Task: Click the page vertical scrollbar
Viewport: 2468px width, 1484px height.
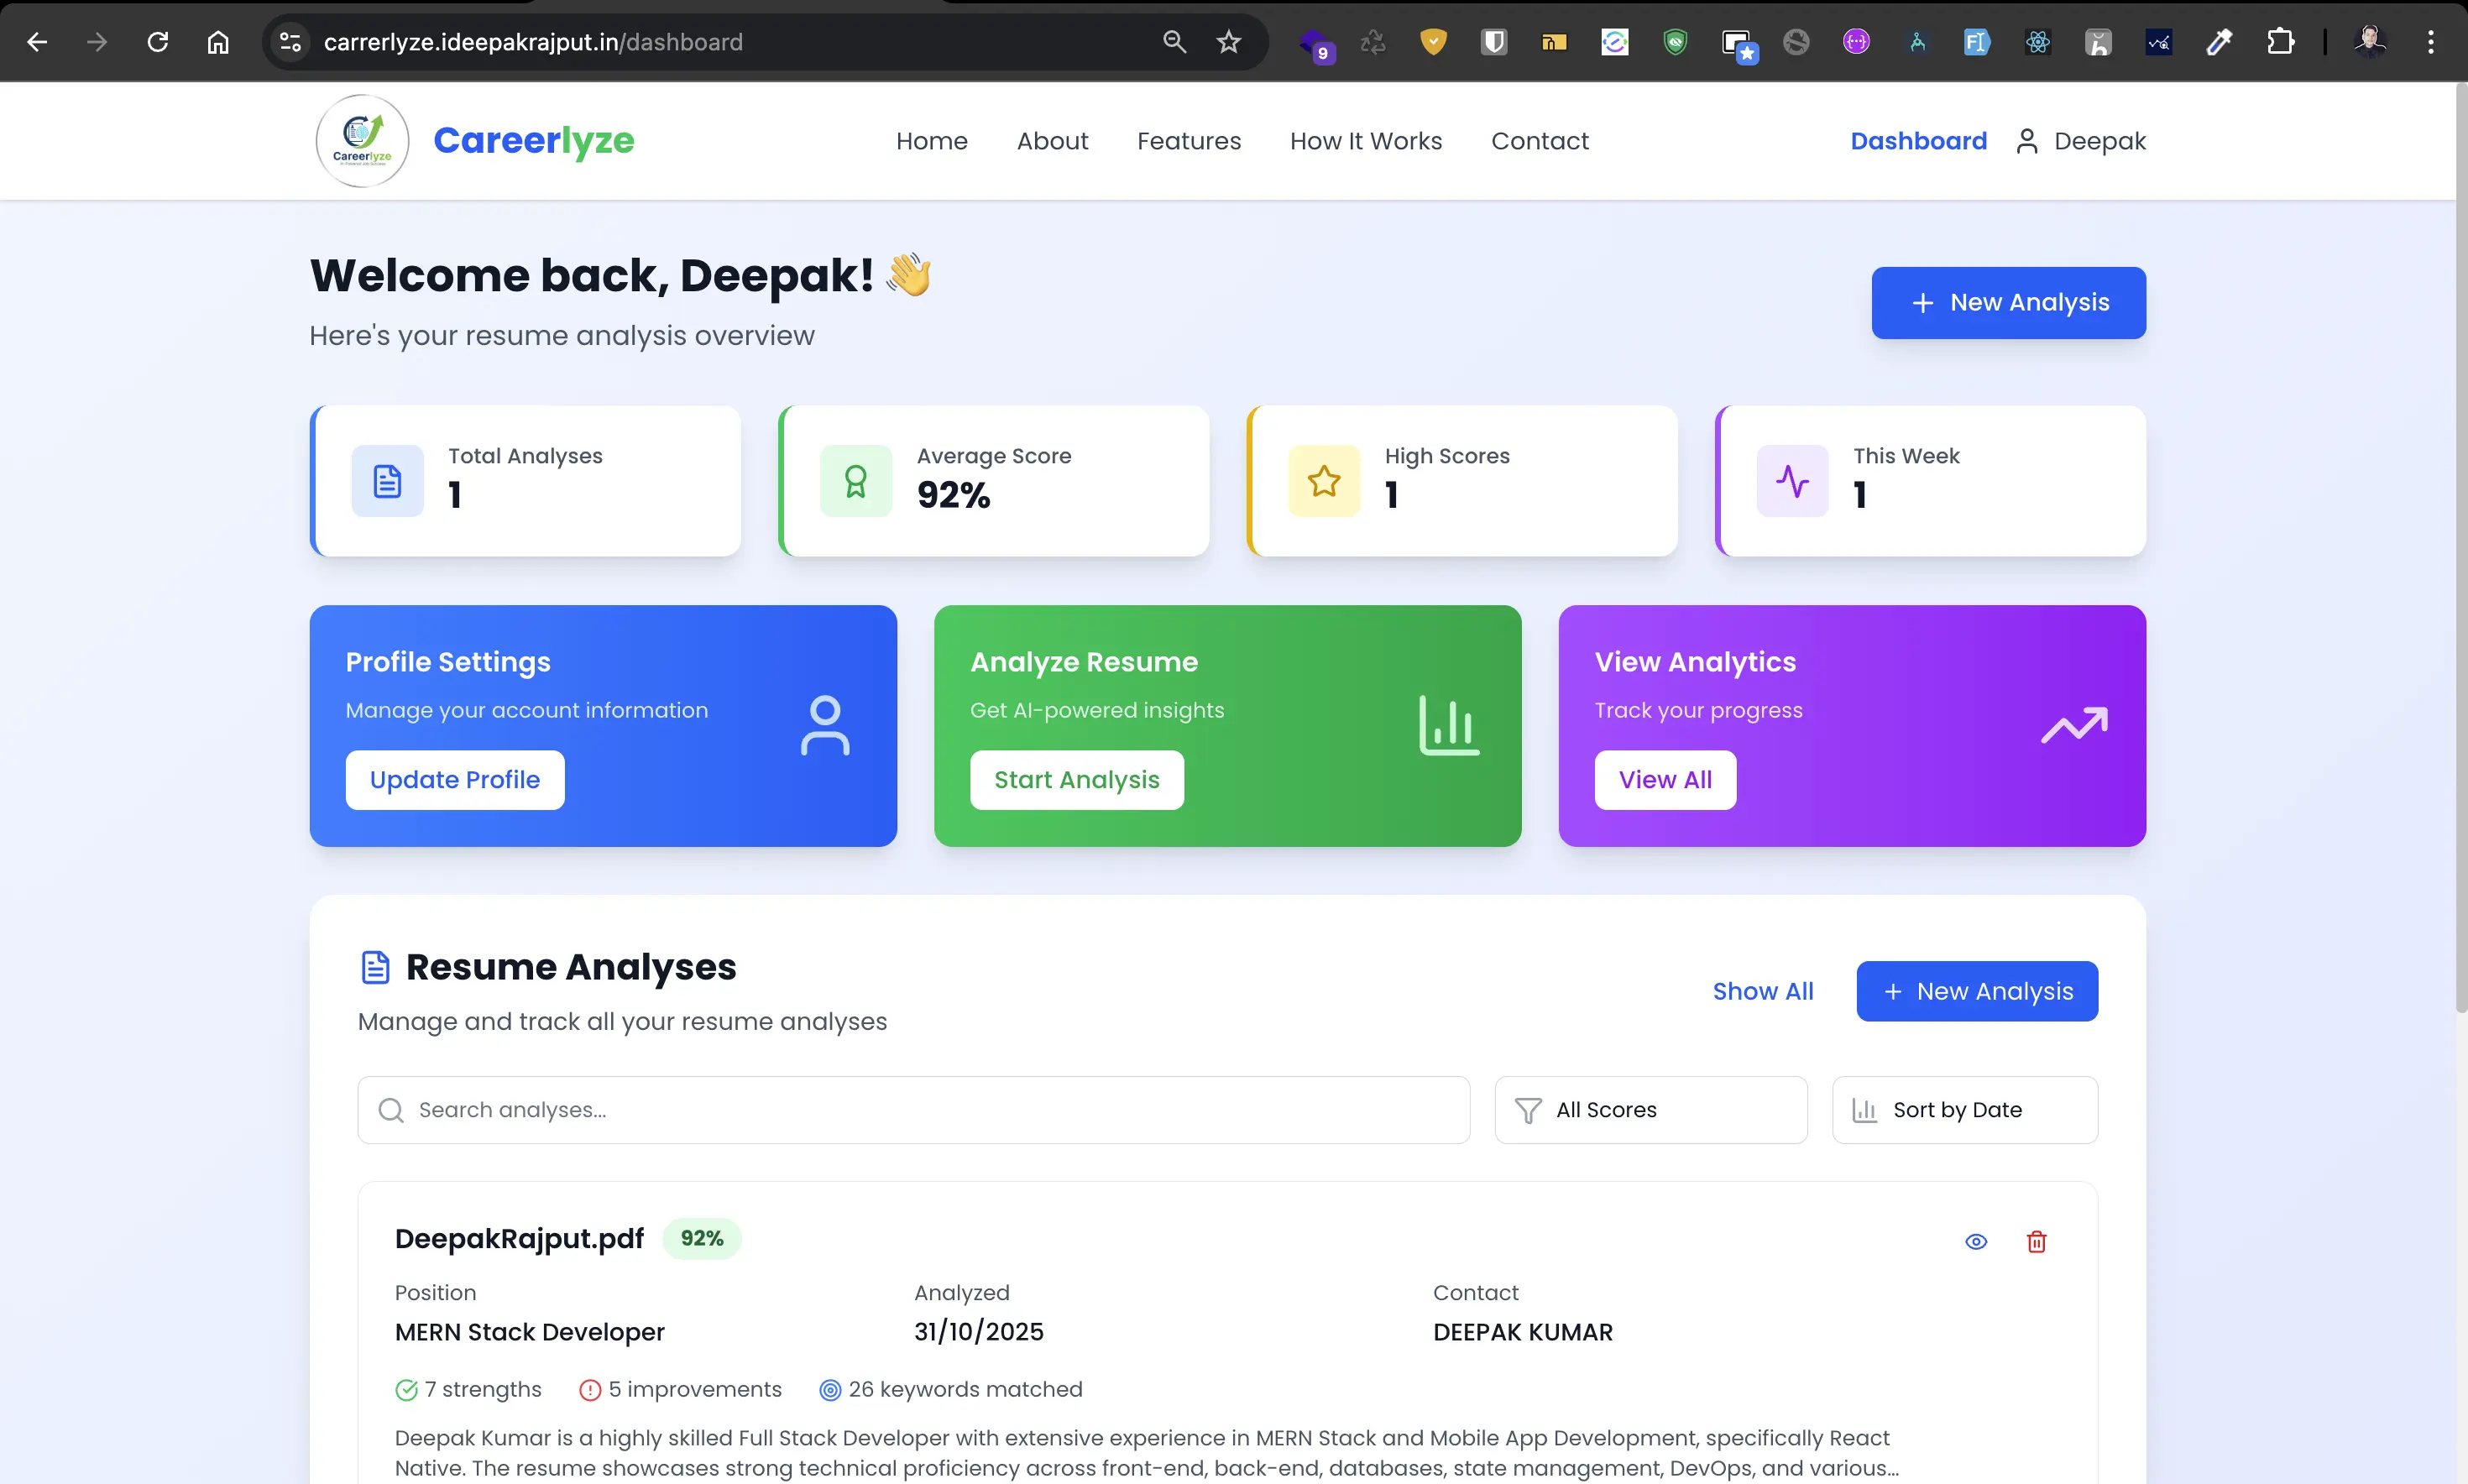Action: [x=2461, y=550]
